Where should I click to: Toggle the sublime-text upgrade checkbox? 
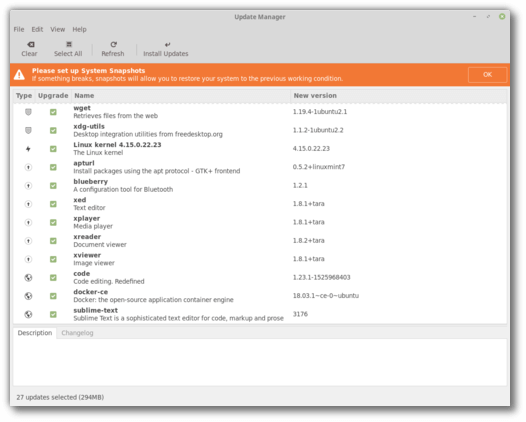53,314
